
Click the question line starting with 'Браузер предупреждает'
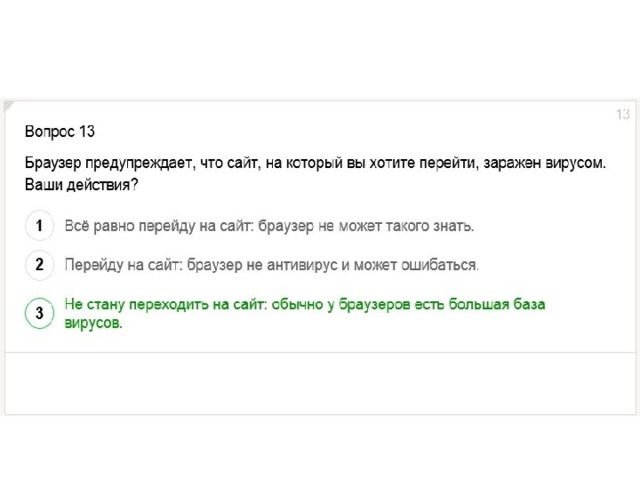(315, 163)
